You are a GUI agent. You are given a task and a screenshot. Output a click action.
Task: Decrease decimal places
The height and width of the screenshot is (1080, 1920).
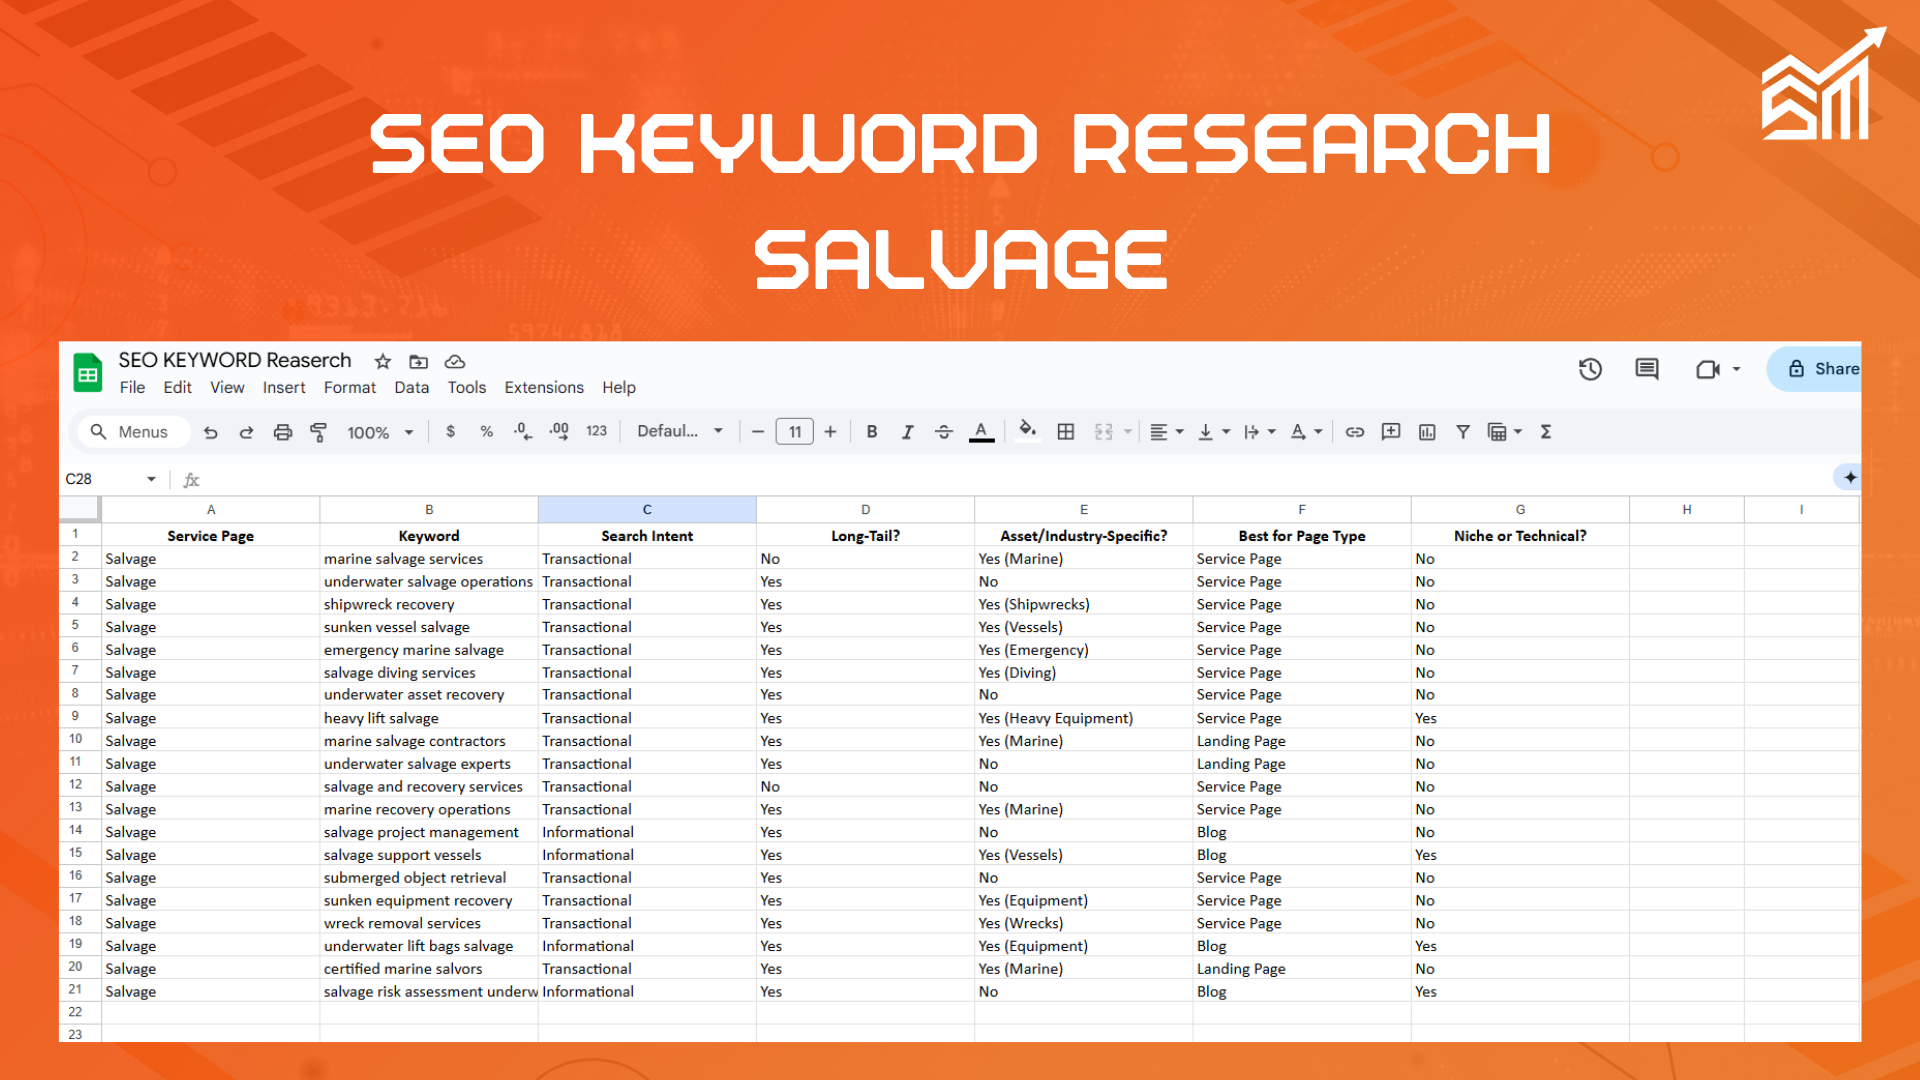coord(522,431)
